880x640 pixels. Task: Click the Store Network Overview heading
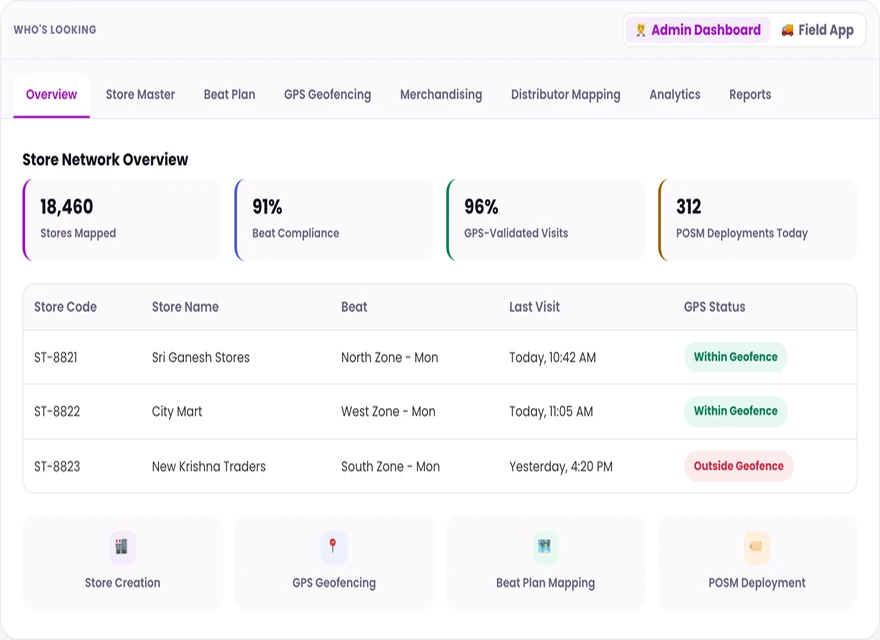106,159
